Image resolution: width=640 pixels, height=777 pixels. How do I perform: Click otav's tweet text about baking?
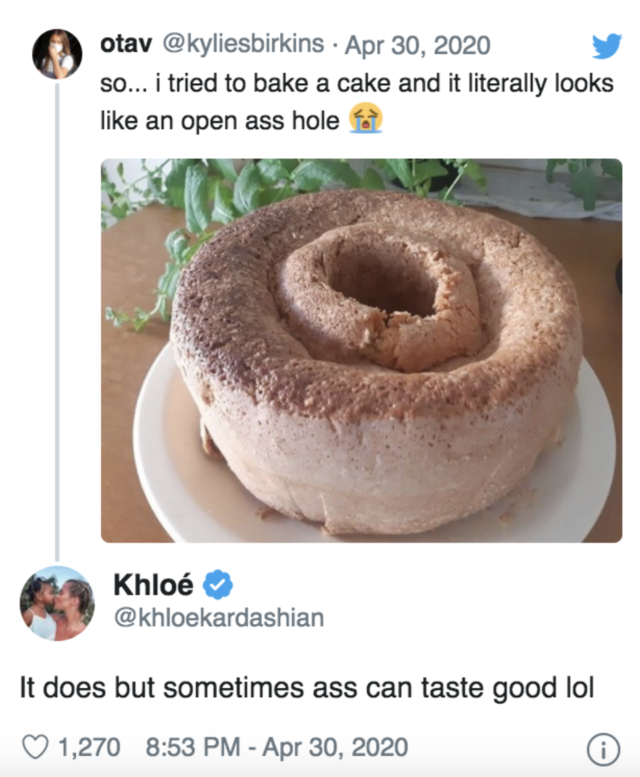point(357,102)
